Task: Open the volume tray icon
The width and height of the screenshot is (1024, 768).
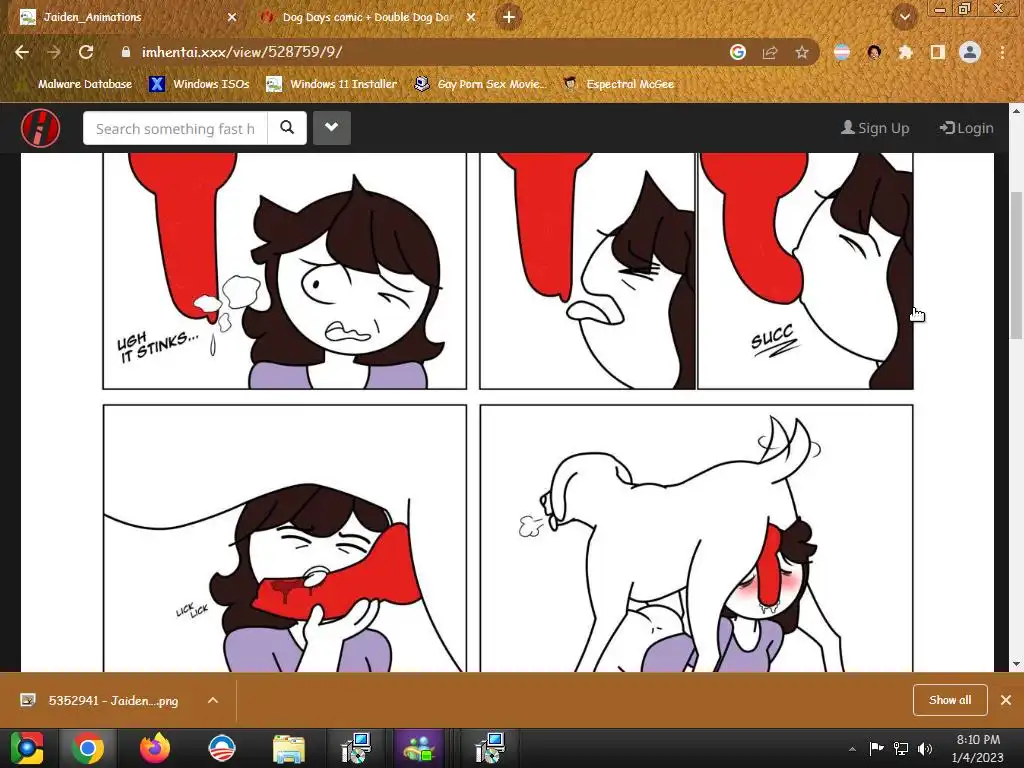Action: pos(925,748)
